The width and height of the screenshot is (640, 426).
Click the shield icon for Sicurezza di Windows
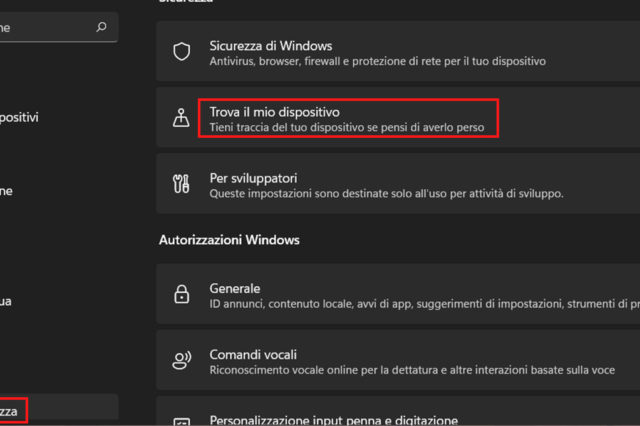point(182,53)
